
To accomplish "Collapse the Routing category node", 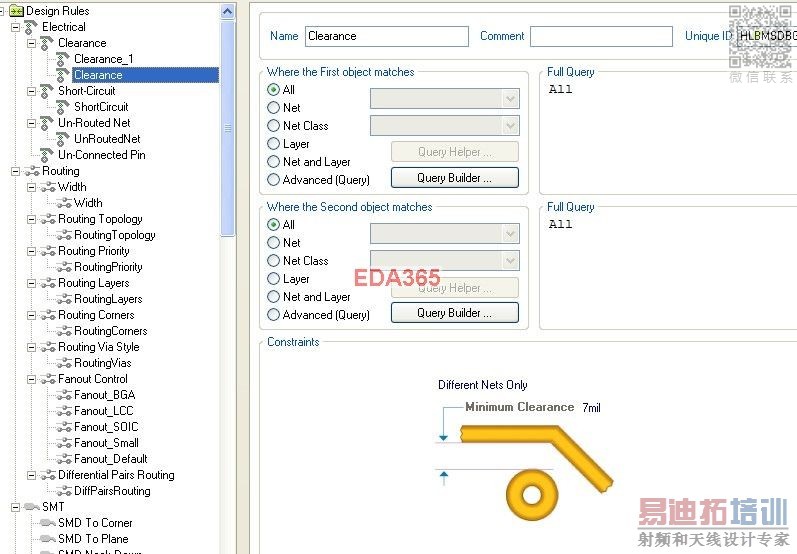I will [16, 171].
